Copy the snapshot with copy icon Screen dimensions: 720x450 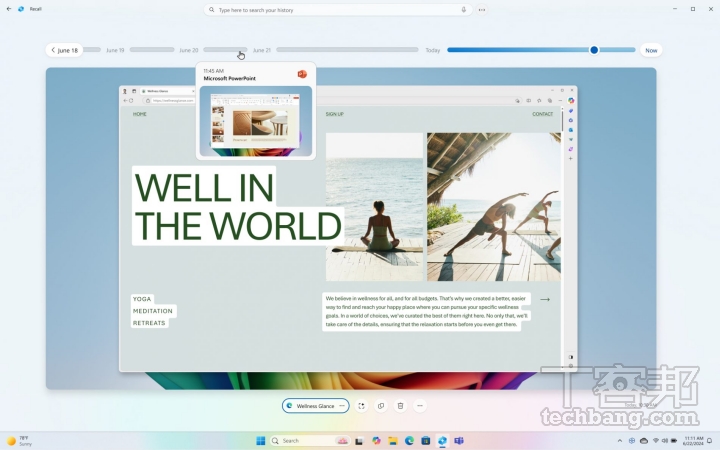[x=381, y=406]
